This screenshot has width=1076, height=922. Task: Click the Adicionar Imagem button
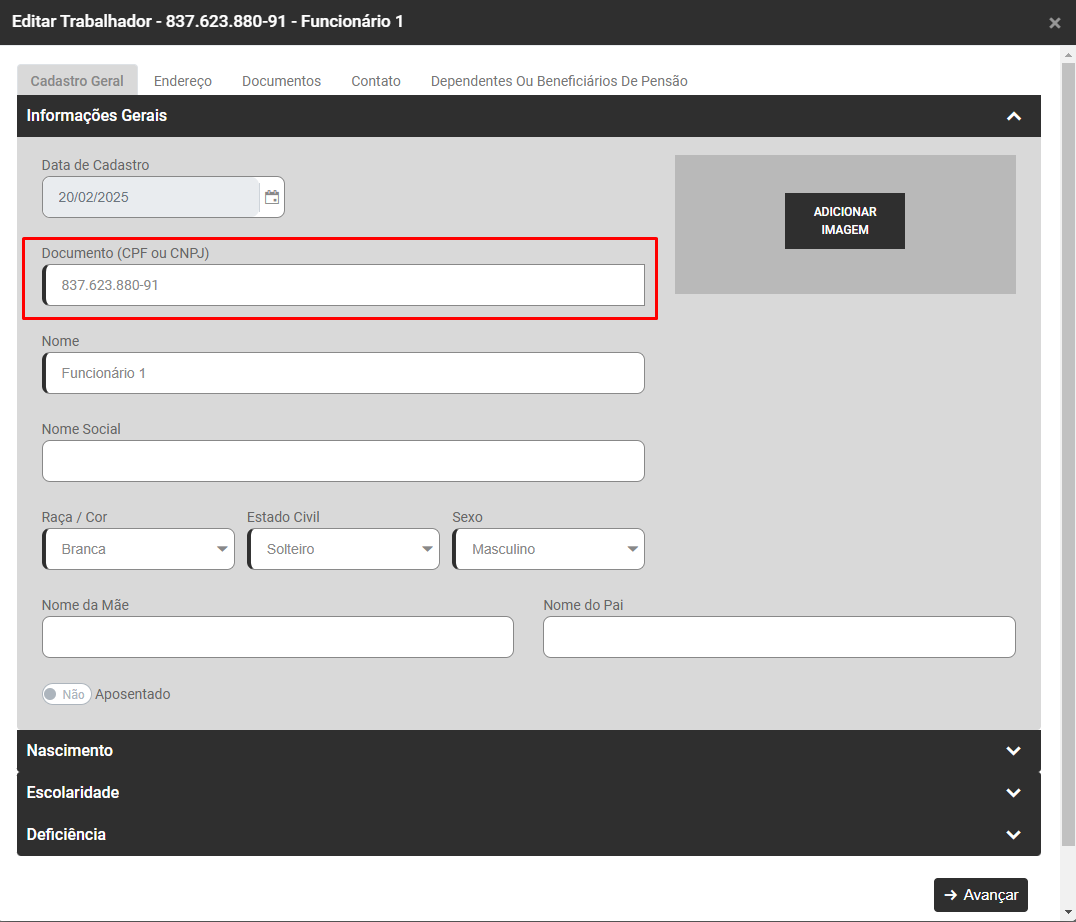845,221
